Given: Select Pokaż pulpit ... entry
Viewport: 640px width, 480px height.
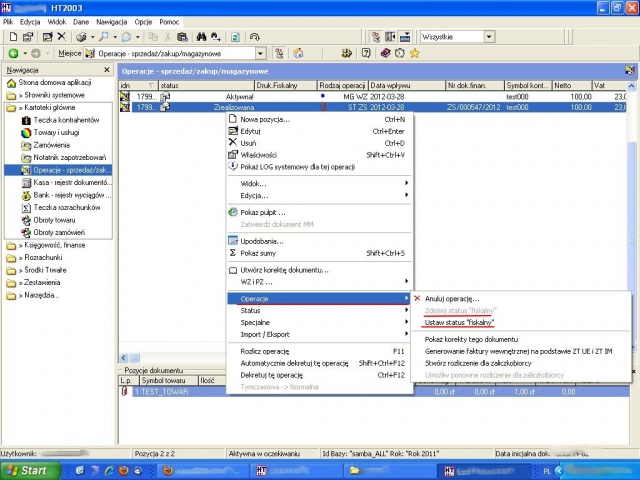Looking at the screenshot, I should pos(319,213).
